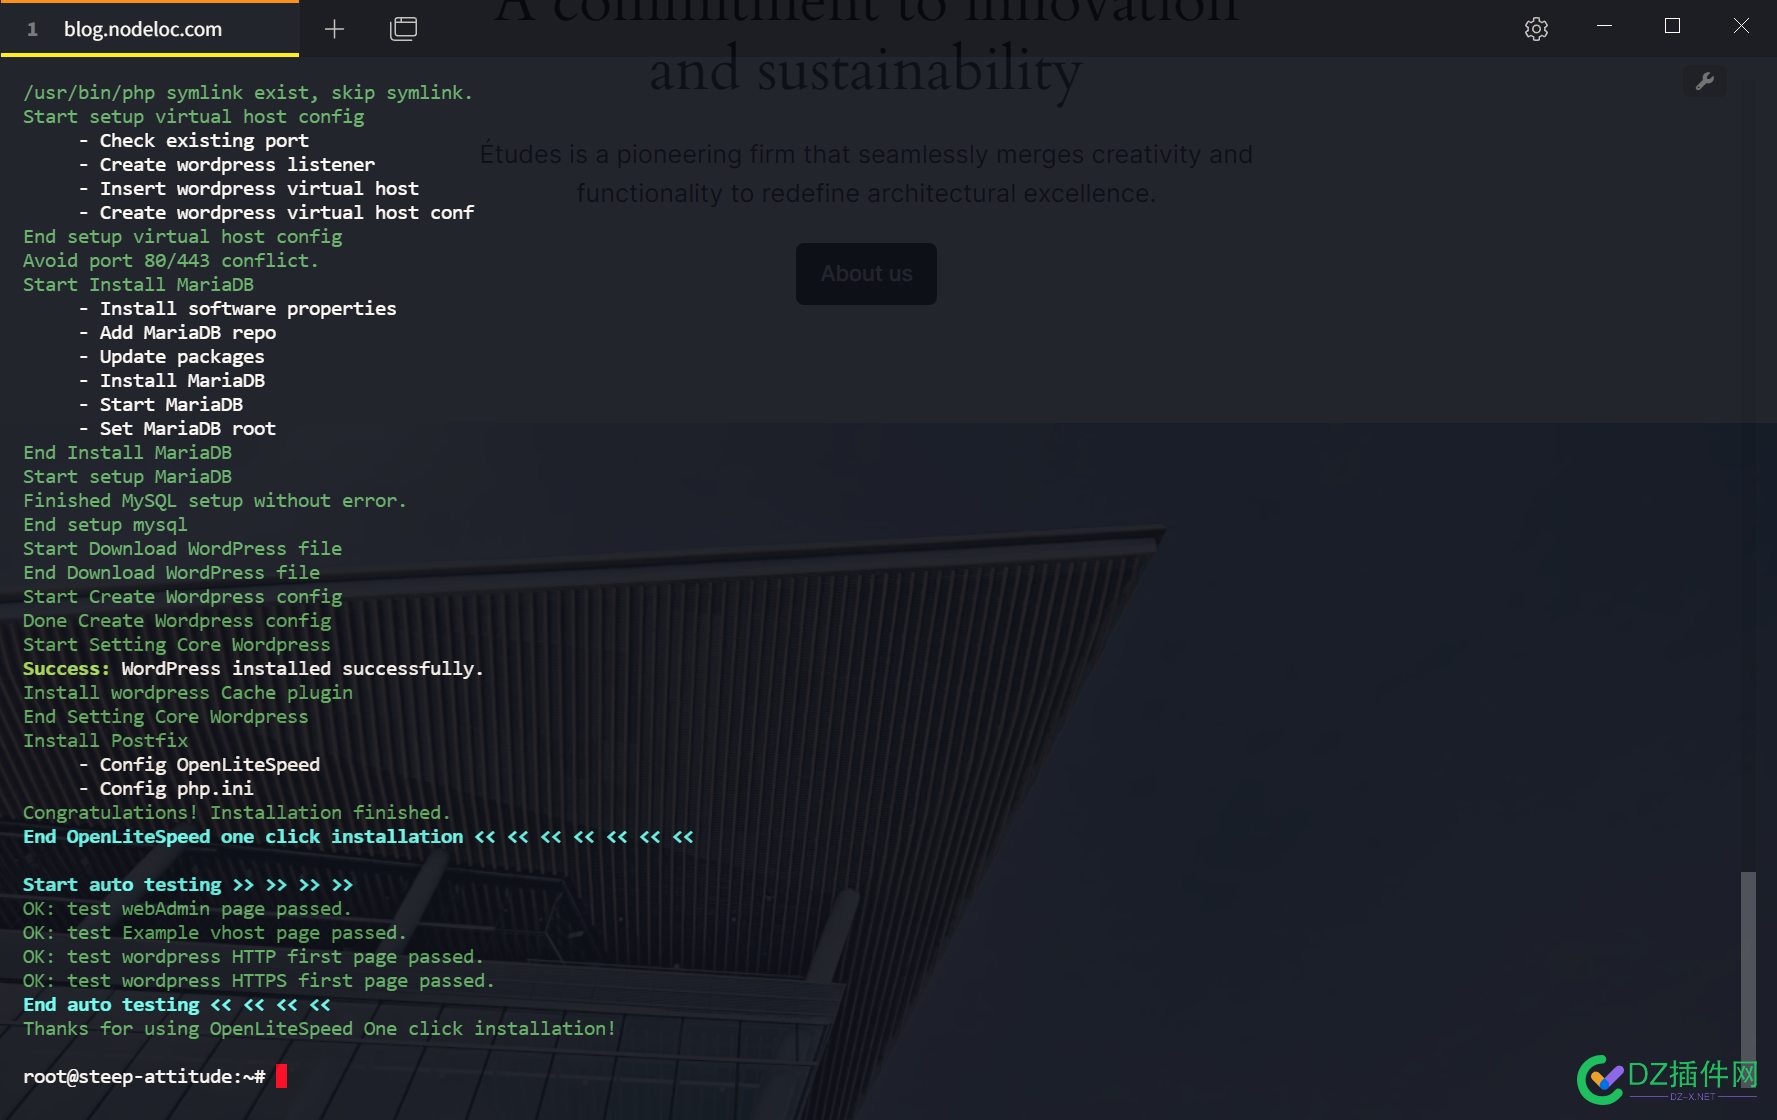Click 'Start Download WordPress file' line
This screenshot has height=1120, width=1777.
click(x=182, y=549)
